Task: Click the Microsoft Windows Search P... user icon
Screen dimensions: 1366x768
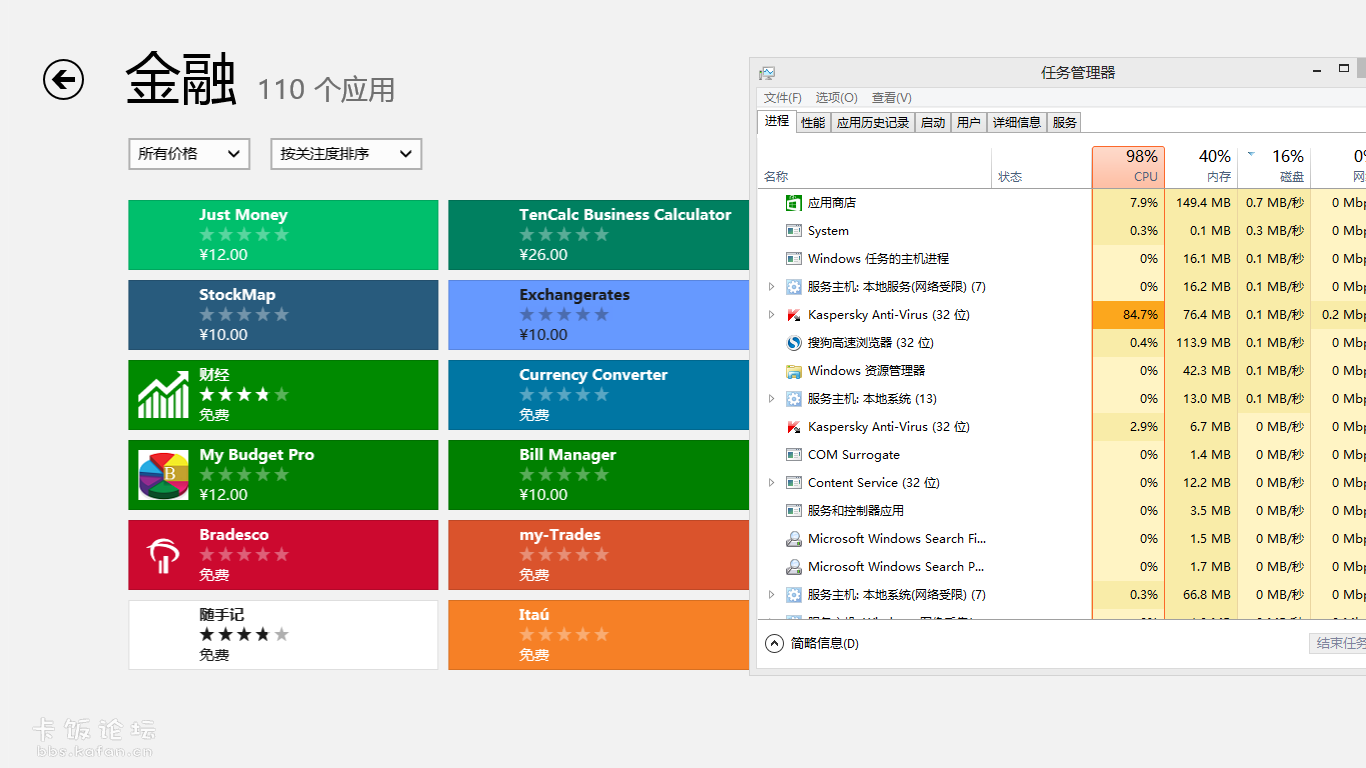Action: (794, 566)
